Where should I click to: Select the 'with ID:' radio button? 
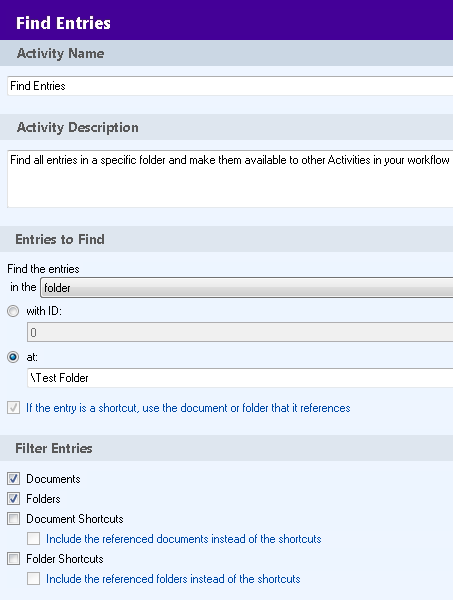13,311
